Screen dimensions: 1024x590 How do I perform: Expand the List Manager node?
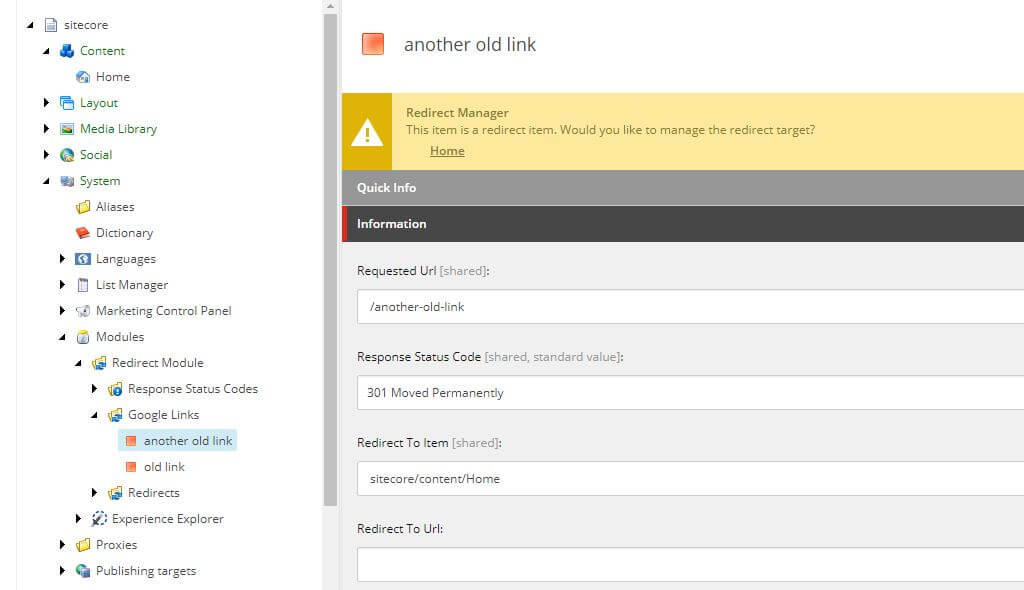(62, 285)
